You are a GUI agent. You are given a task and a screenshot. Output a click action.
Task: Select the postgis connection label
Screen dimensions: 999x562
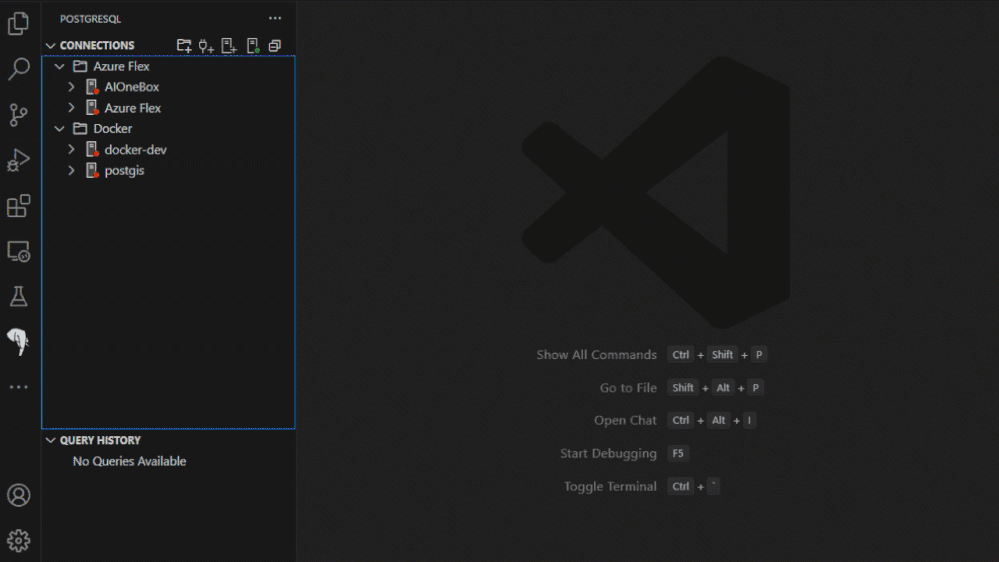tap(124, 171)
